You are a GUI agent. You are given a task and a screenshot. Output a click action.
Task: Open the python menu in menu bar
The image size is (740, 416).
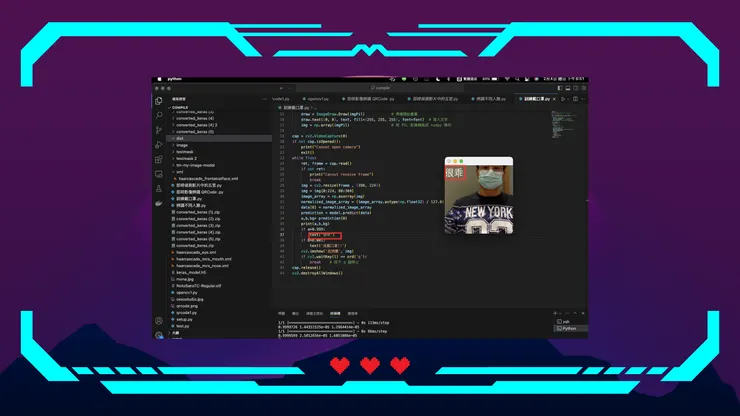tap(175, 79)
